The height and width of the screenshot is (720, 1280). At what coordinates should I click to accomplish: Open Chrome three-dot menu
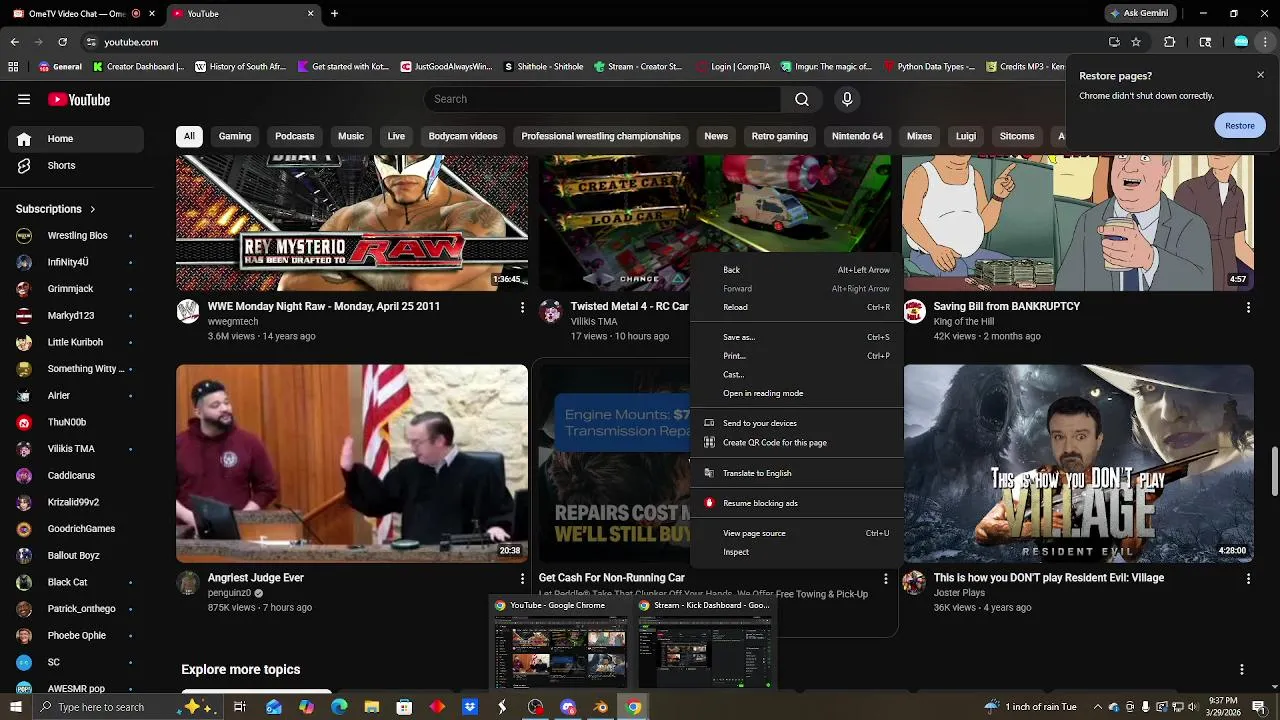[1266, 42]
